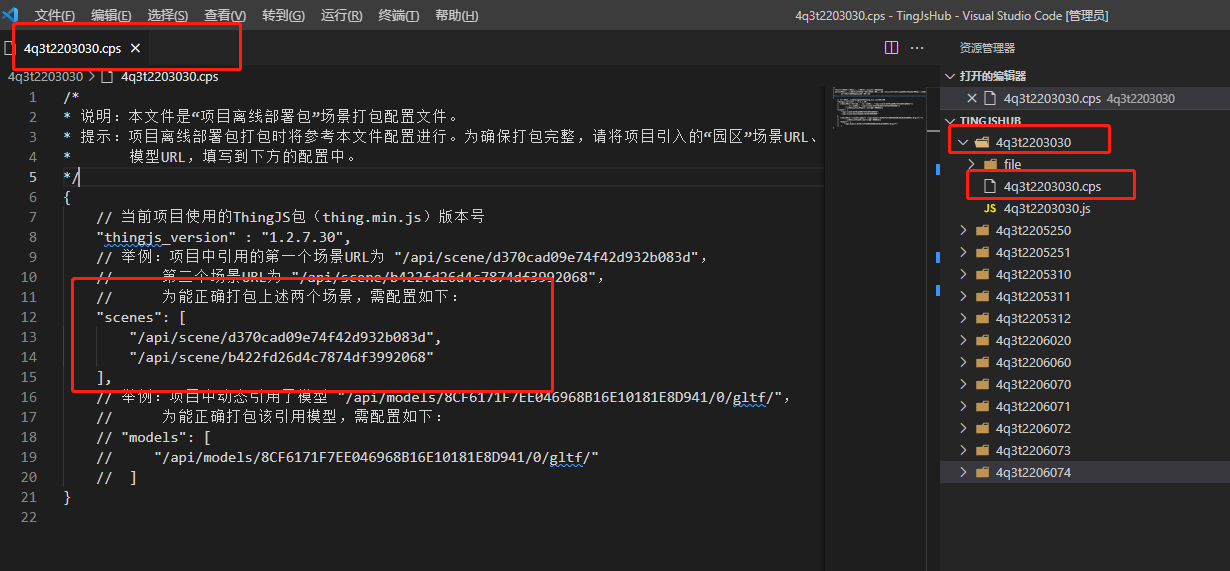Expand the 4q3t2205311 folder
Screen dimensions: 1230x571
coord(964,296)
